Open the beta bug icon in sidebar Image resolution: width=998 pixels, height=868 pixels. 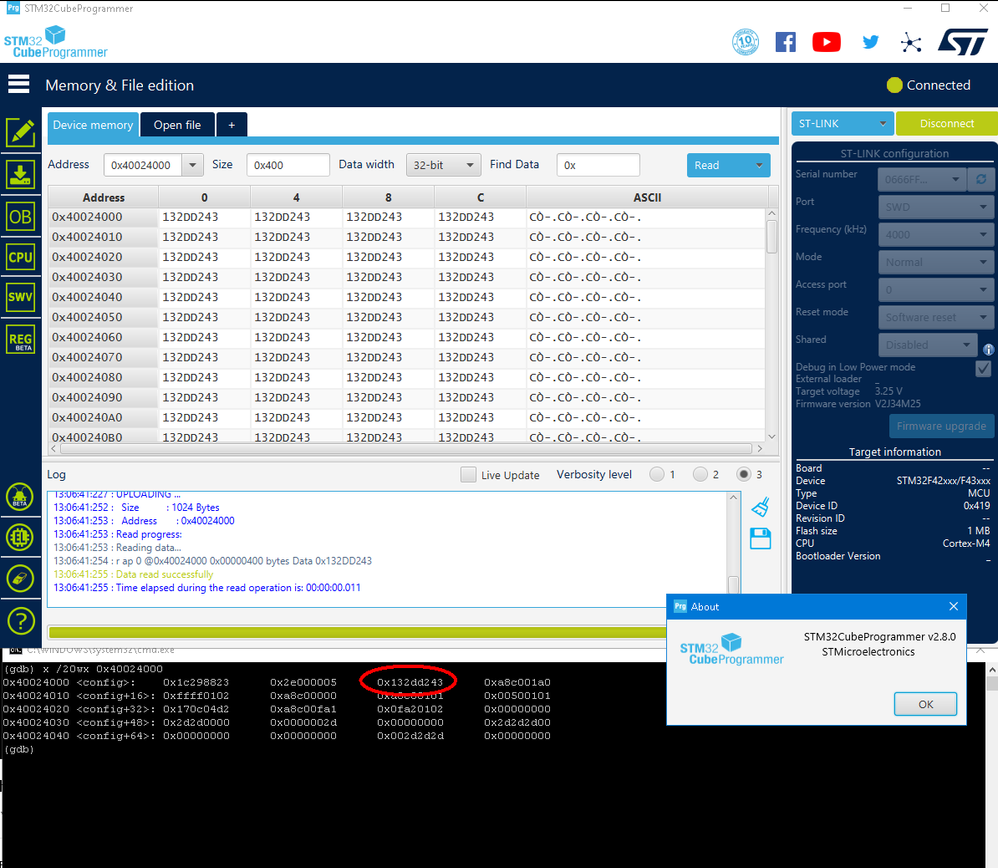(x=20, y=497)
